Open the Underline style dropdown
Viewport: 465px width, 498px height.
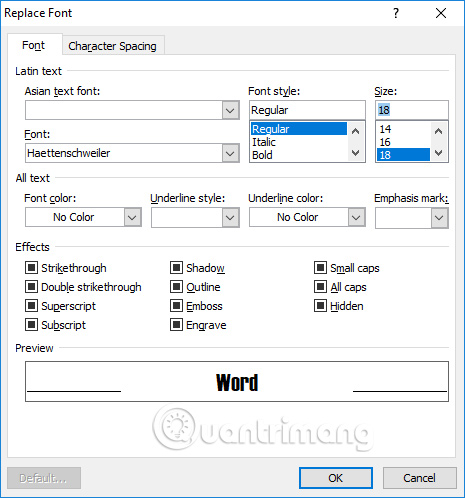click(x=230, y=218)
